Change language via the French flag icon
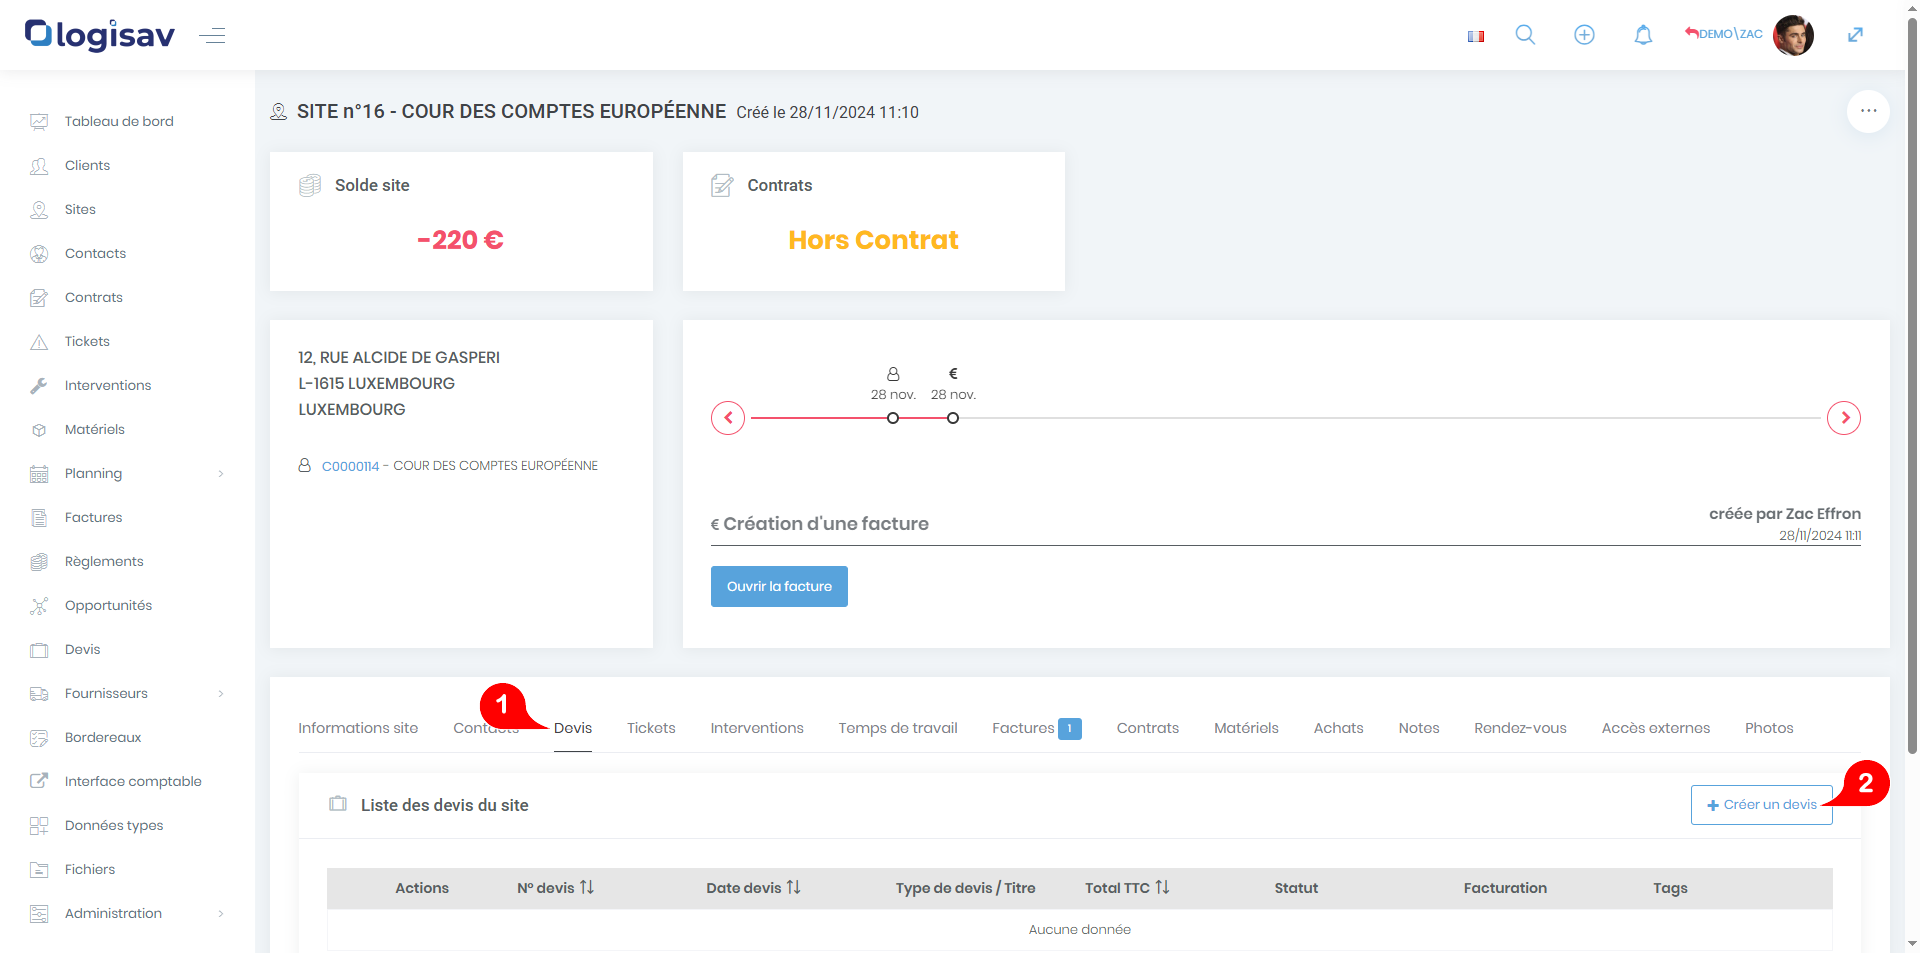The width and height of the screenshot is (1920, 953). tap(1475, 36)
